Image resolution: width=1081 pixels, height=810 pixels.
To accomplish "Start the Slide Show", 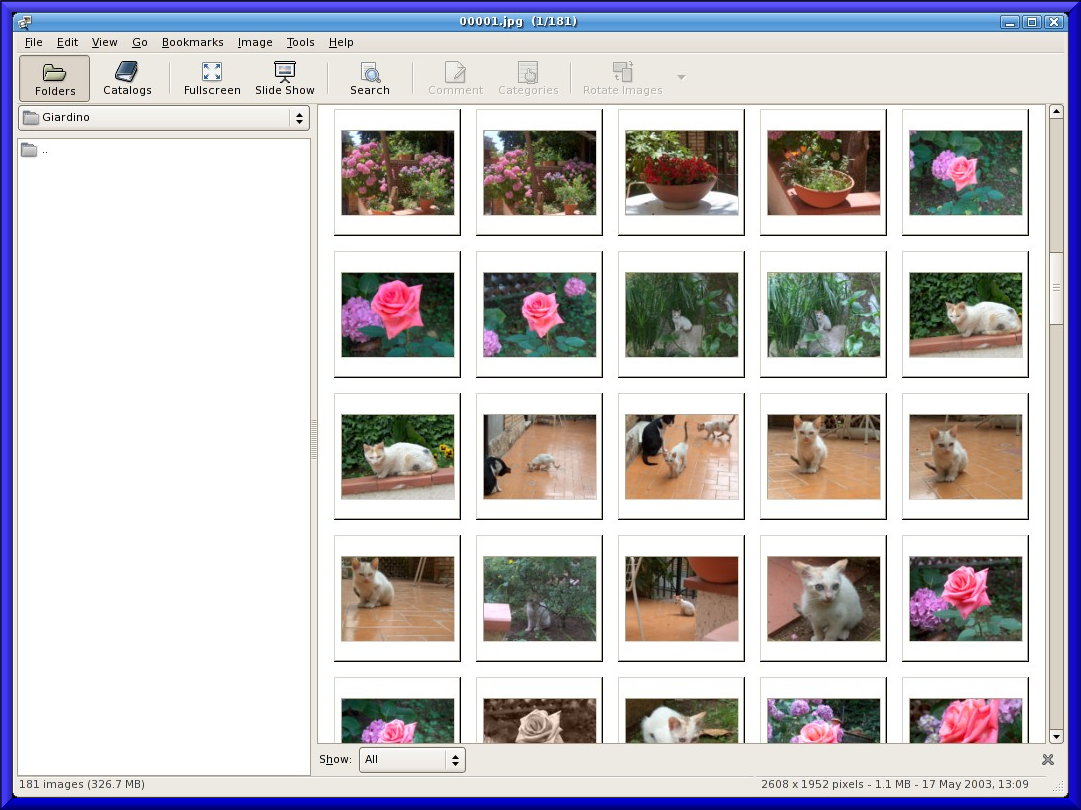I will (284, 78).
